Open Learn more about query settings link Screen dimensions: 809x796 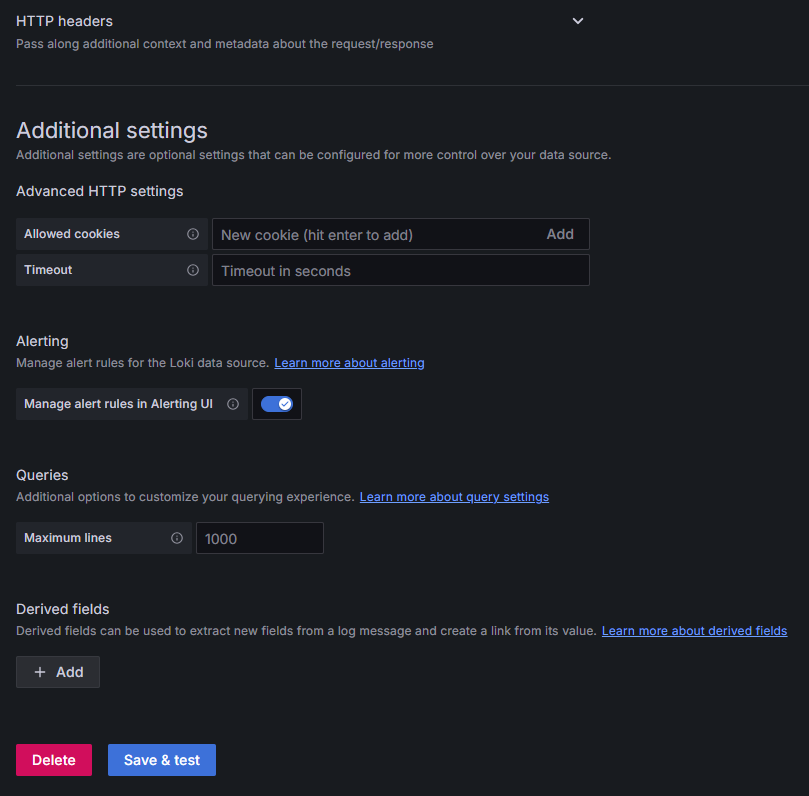[x=454, y=497]
